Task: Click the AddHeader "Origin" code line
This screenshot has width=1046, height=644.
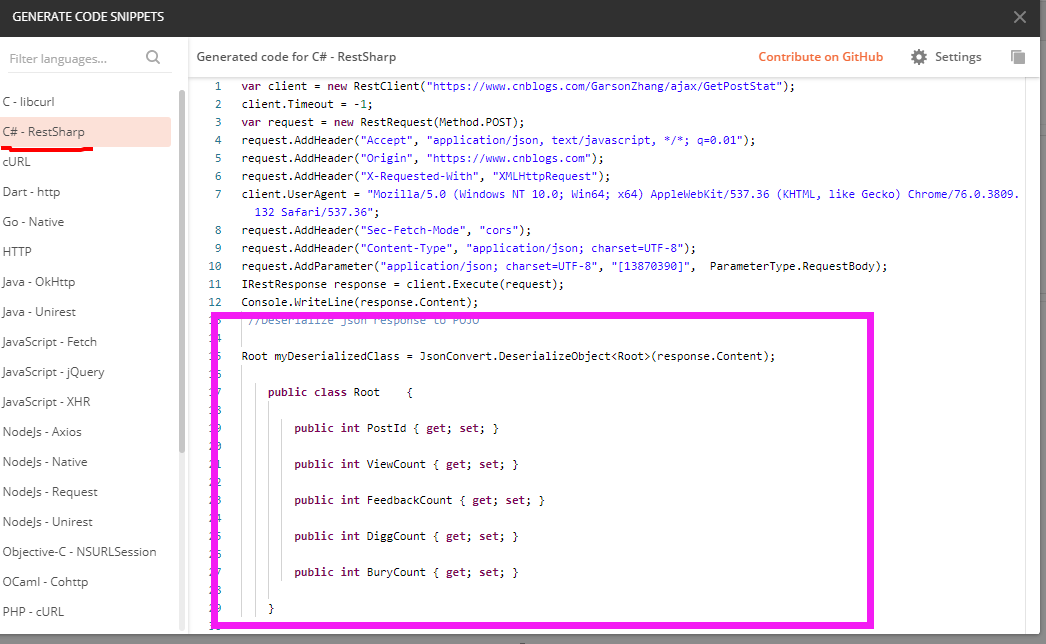Action: point(422,158)
